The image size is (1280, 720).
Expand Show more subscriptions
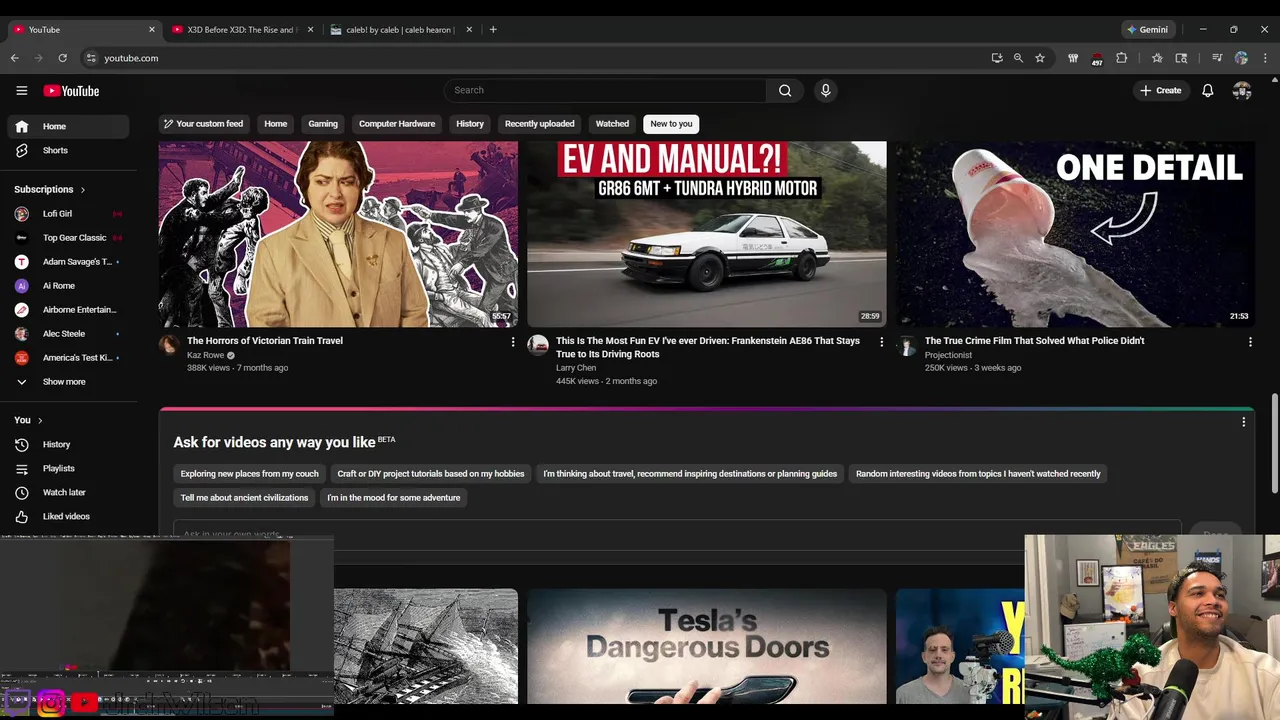[68, 381]
